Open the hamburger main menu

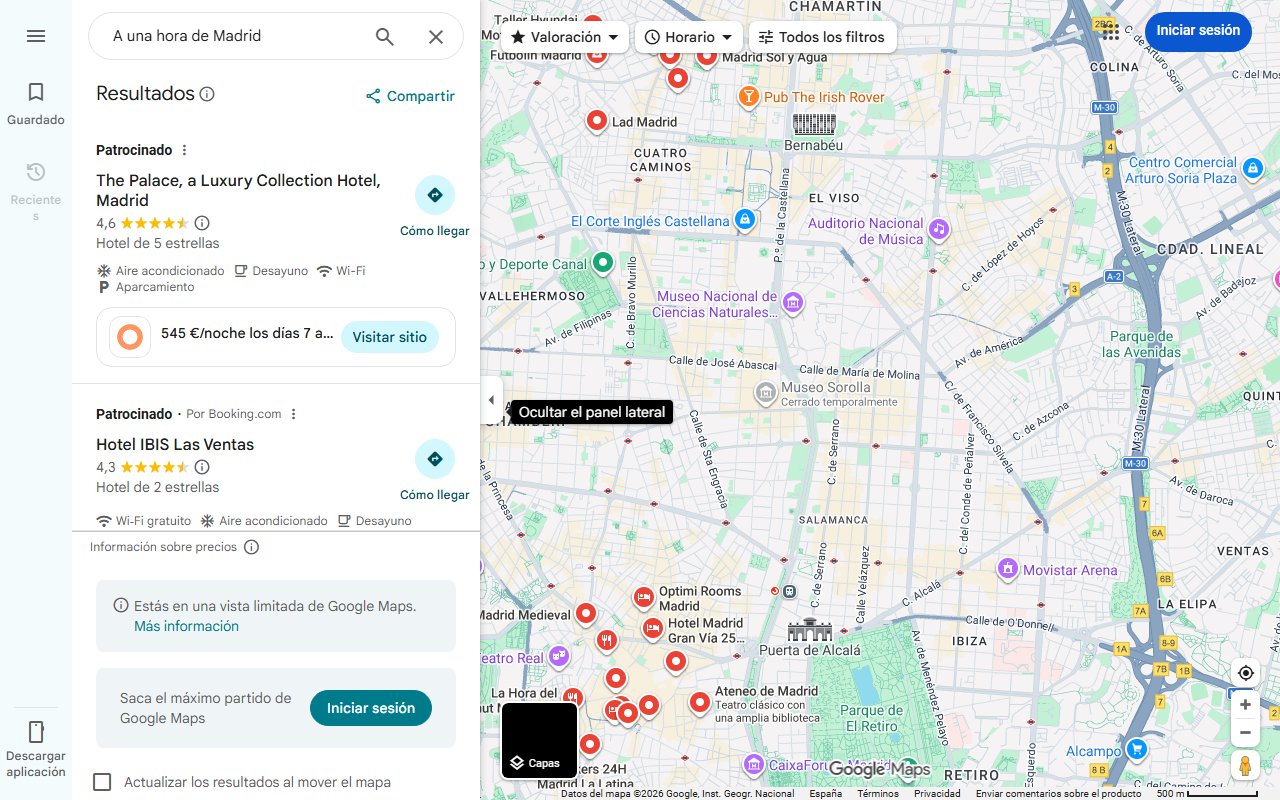pos(36,36)
